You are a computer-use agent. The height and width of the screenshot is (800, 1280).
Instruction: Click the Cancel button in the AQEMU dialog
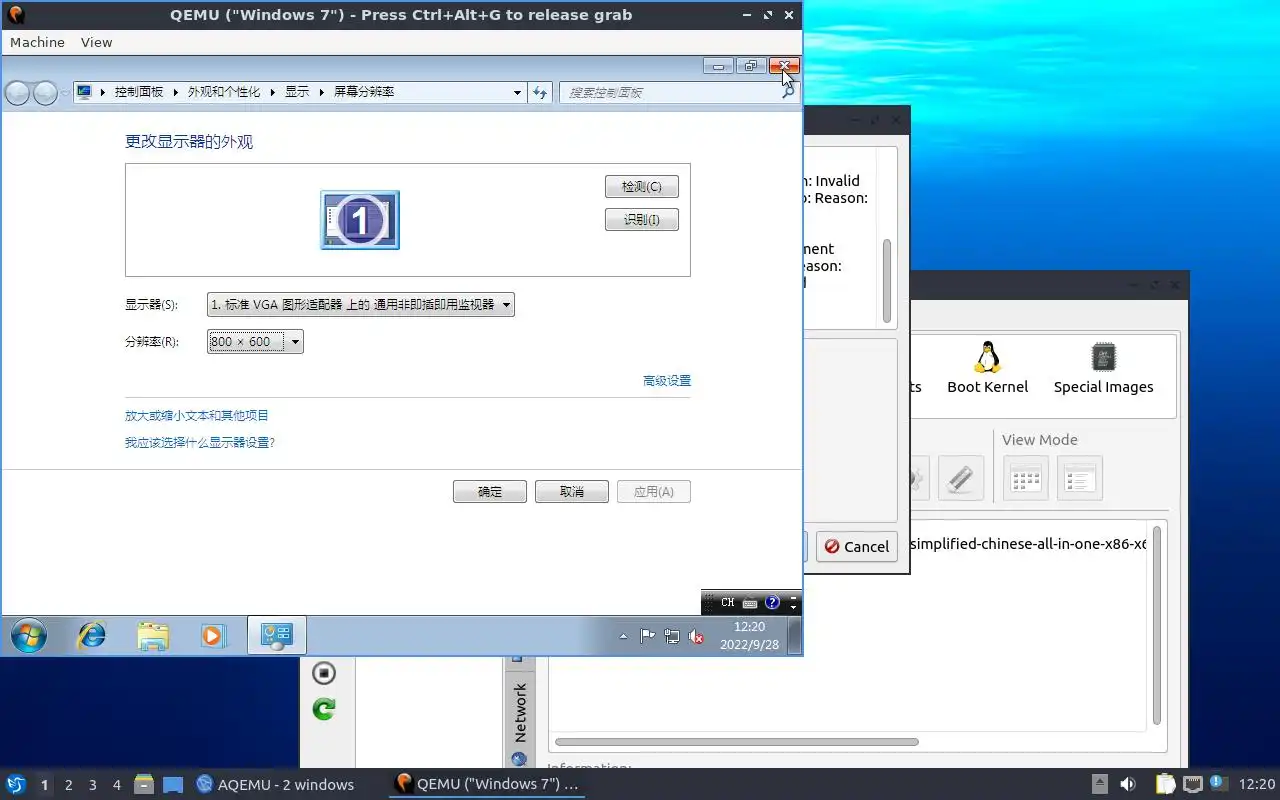[856, 546]
